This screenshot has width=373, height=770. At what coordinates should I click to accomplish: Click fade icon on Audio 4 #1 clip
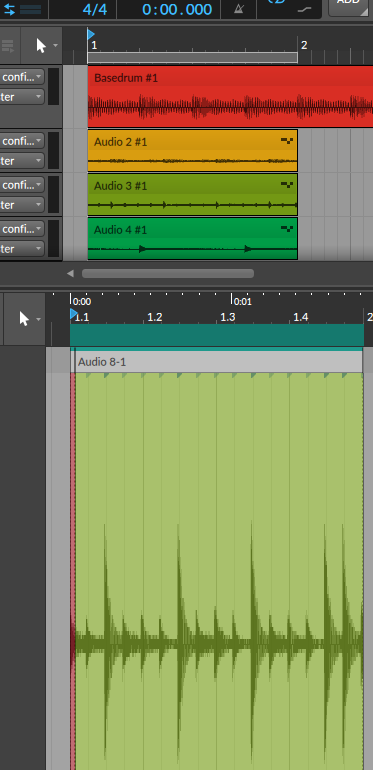pyautogui.click(x=287, y=228)
